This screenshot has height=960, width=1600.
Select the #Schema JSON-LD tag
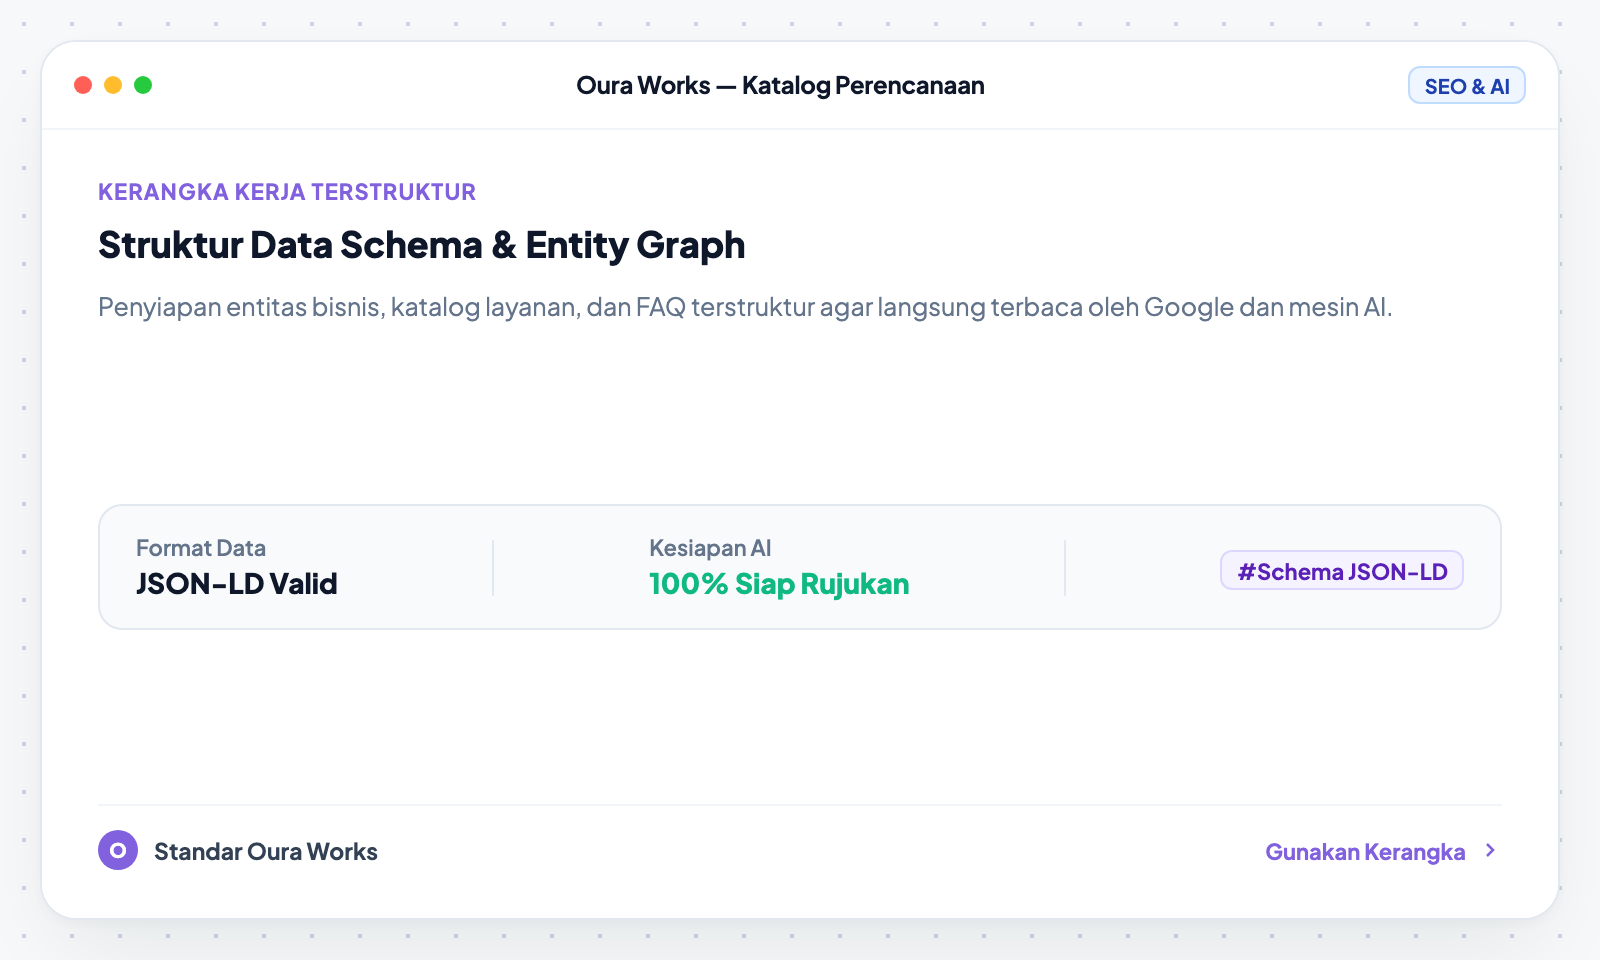pos(1342,571)
